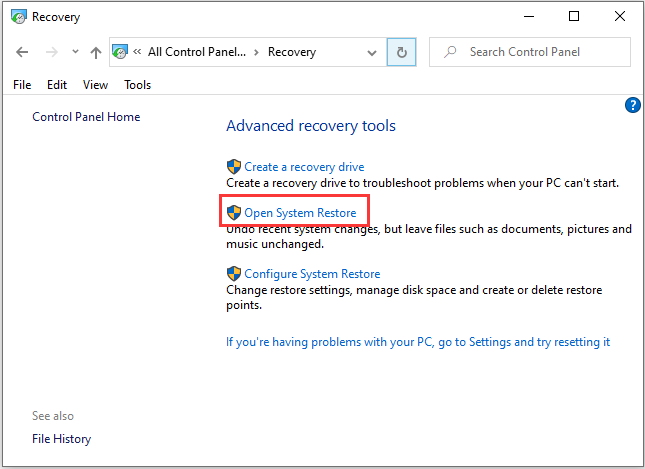Launch Open System Restore
The height and width of the screenshot is (469, 645).
click(x=300, y=213)
